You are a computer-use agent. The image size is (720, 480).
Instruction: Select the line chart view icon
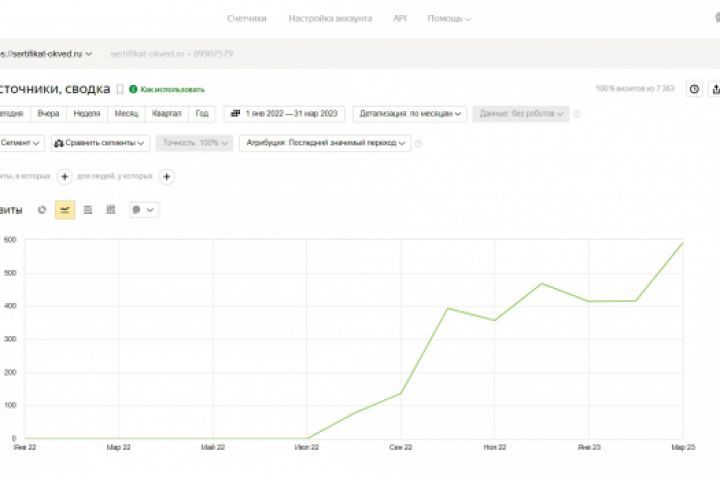tap(65, 210)
